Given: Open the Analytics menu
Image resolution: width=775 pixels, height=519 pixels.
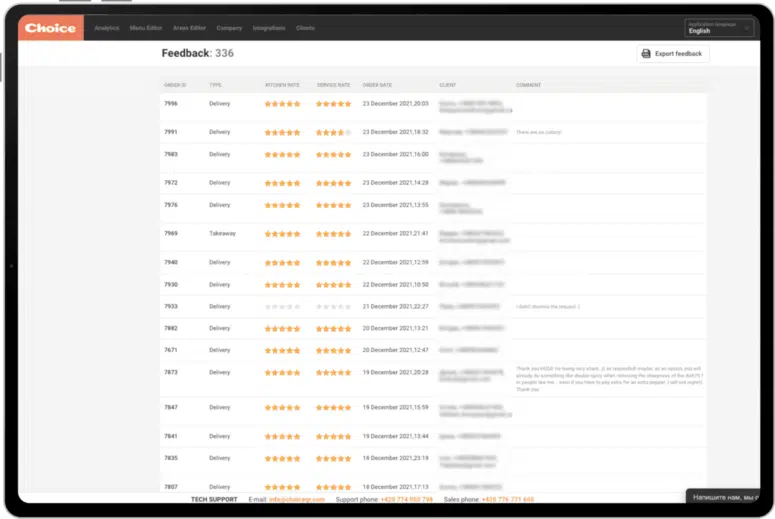Looking at the screenshot, I should (106, 28).
